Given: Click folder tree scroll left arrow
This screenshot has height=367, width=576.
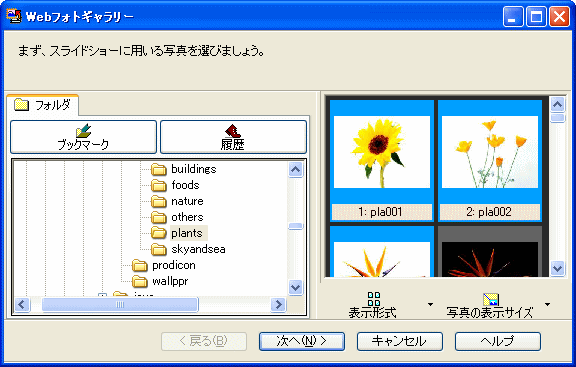Looking at the screenshot, I should coord(22,305).
